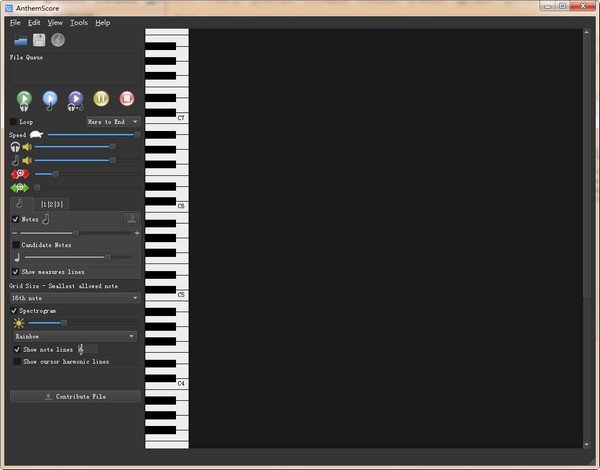This screenshot has height=470, width=600.
Task: Click the green horizontal zoom icon
Action: [20, 188]
